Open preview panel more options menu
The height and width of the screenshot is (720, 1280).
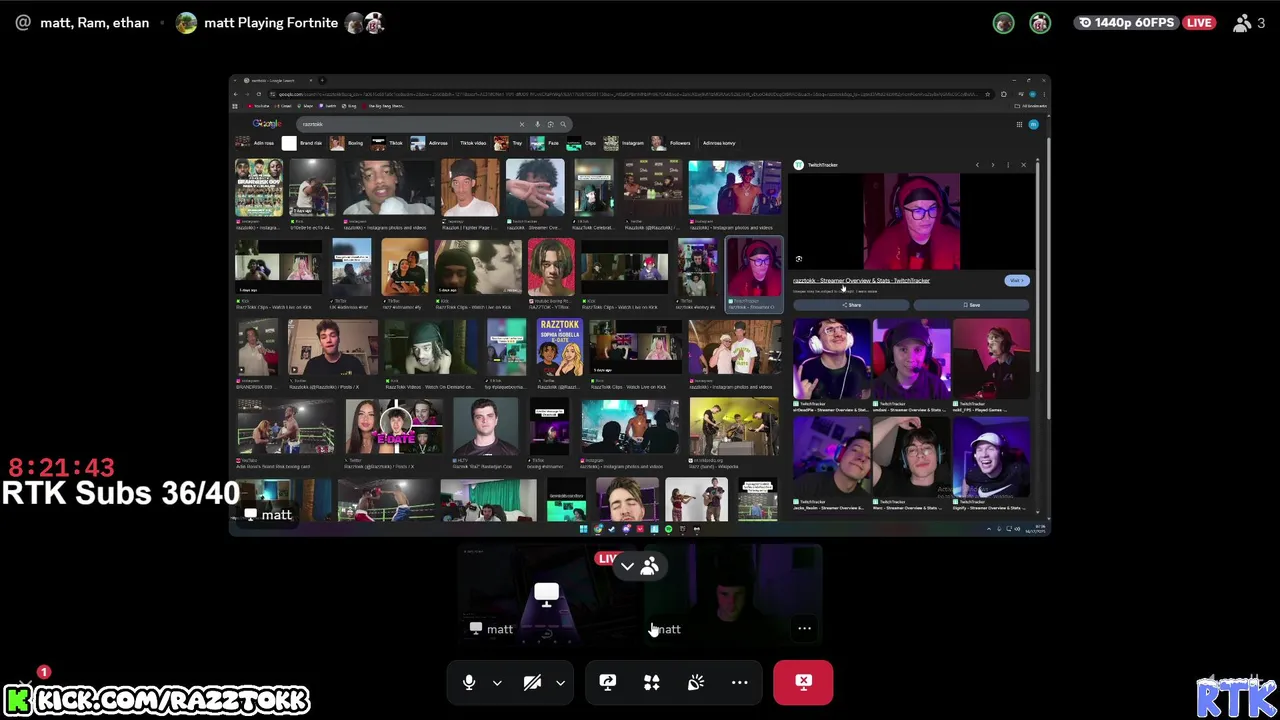[x=1008, y=165]
